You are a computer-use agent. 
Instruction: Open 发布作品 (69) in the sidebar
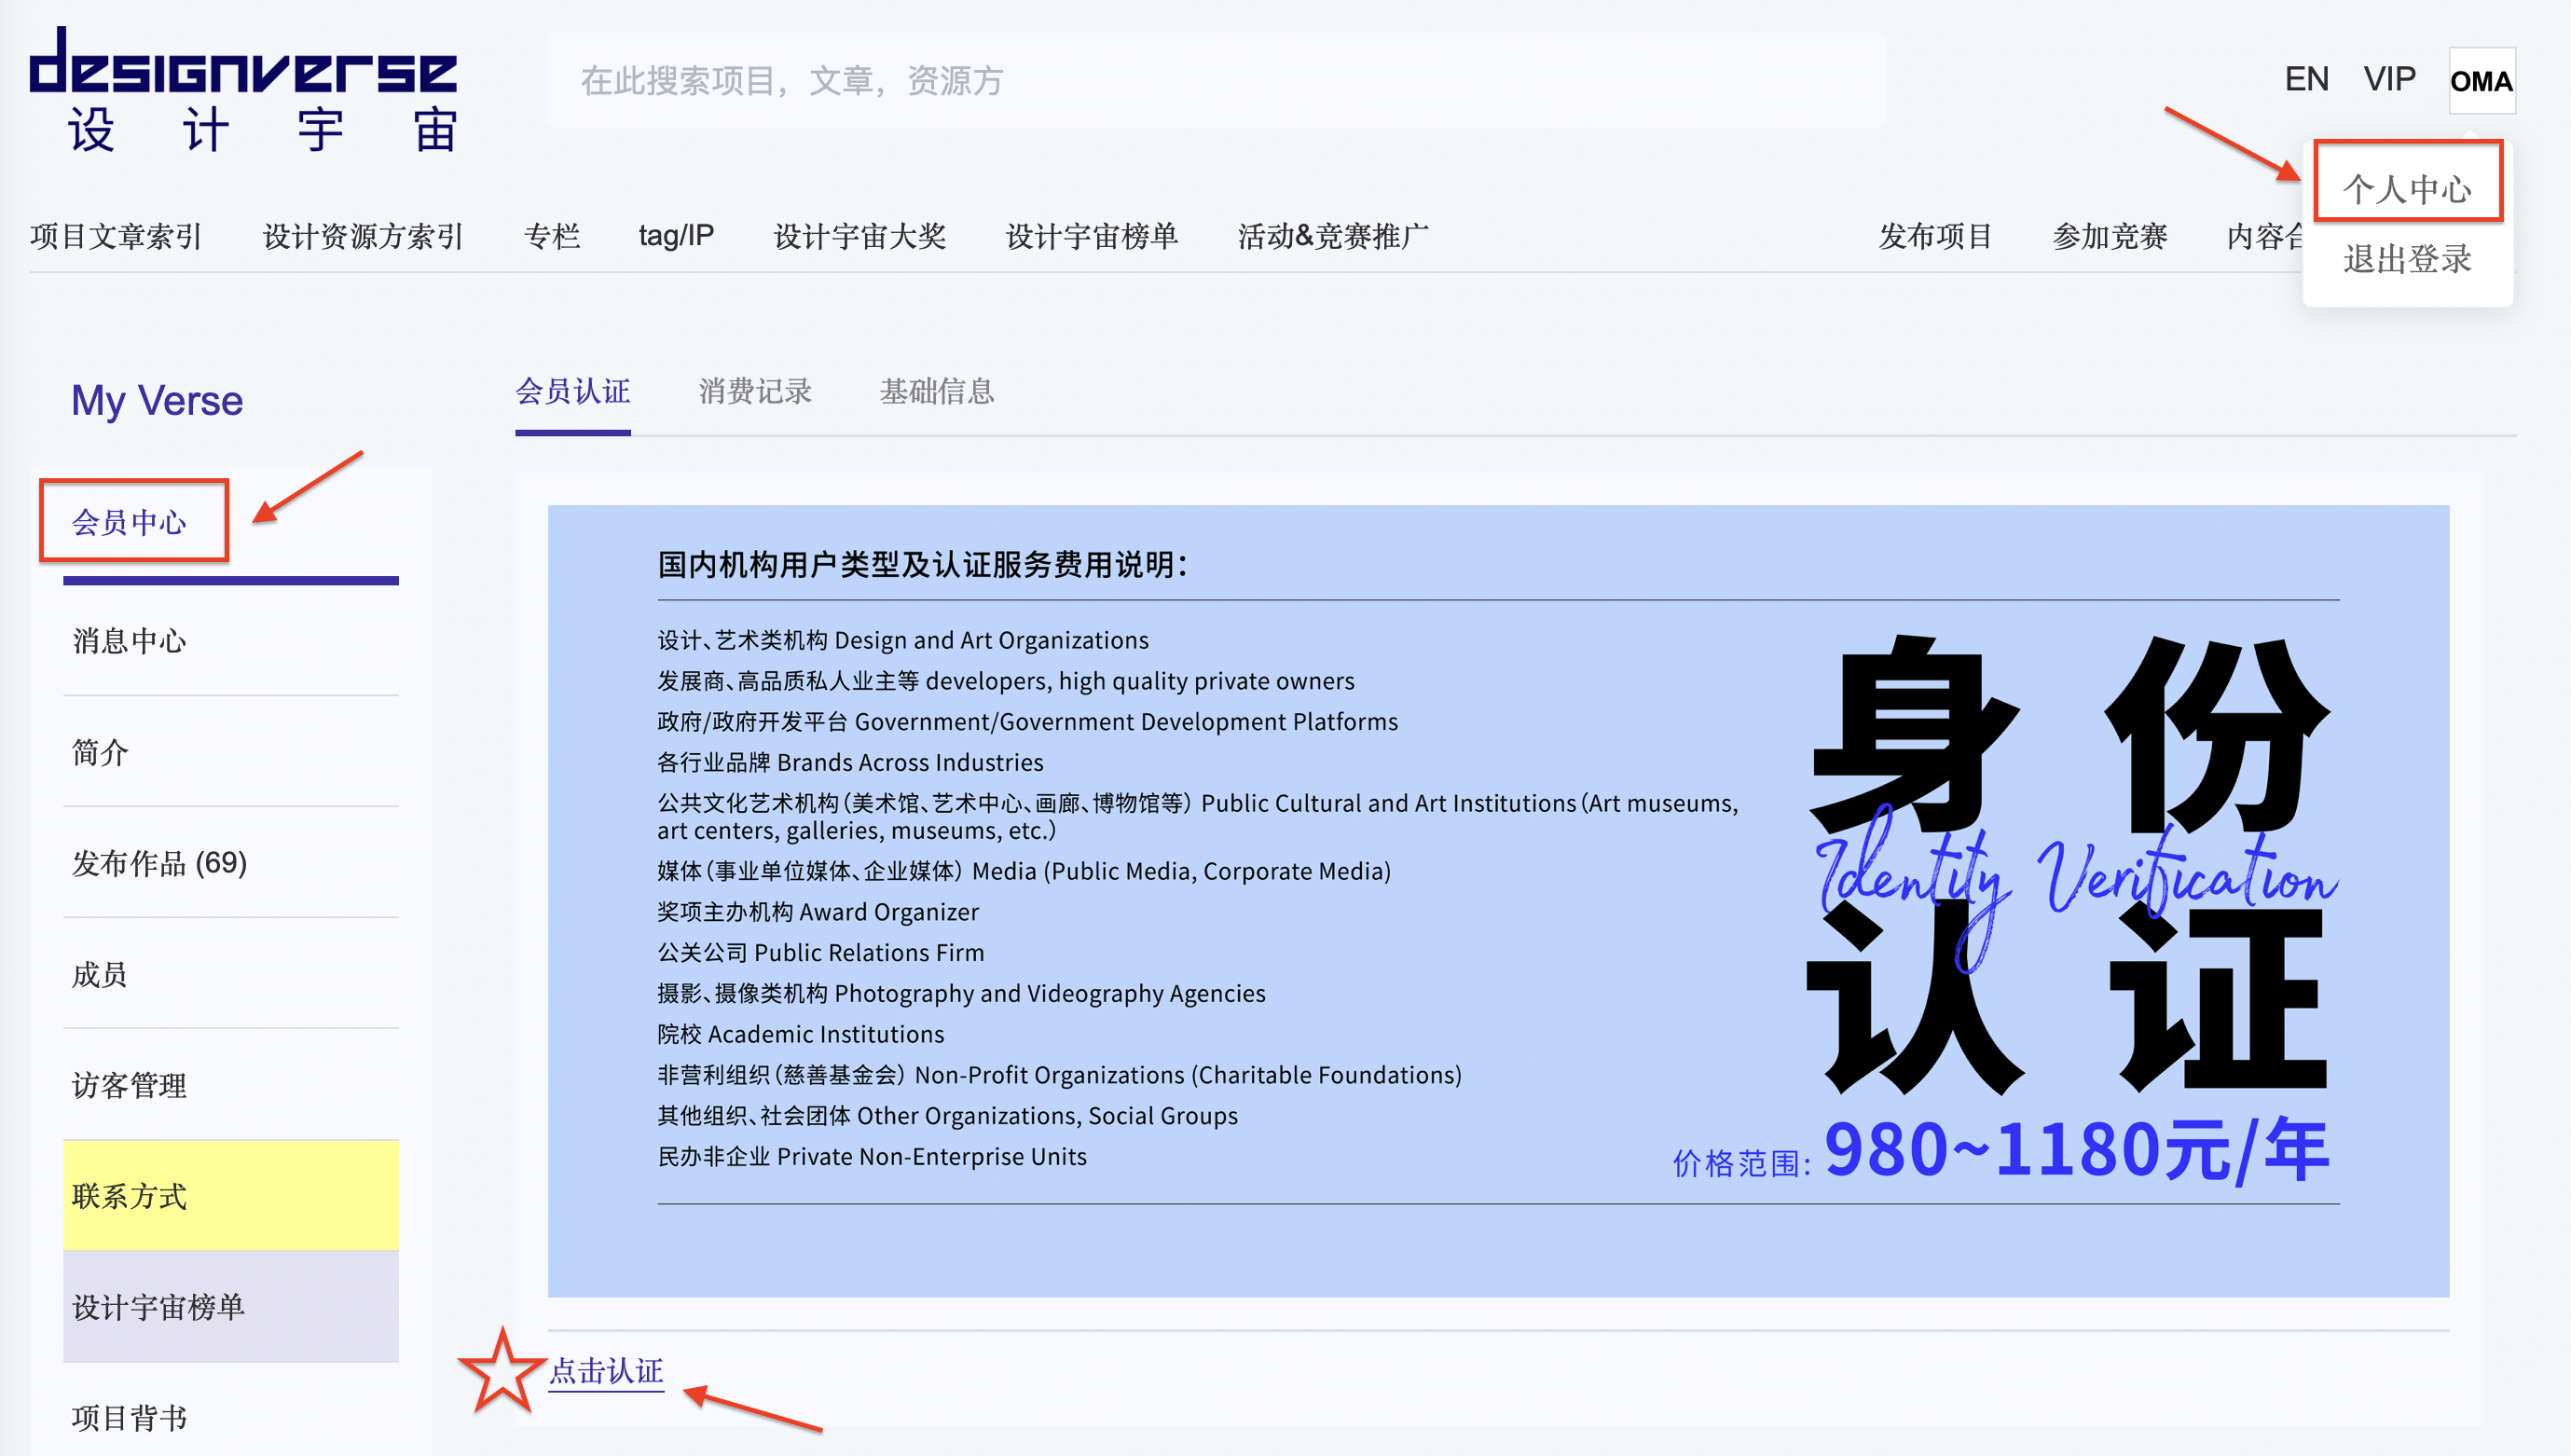tap(160, 865)
